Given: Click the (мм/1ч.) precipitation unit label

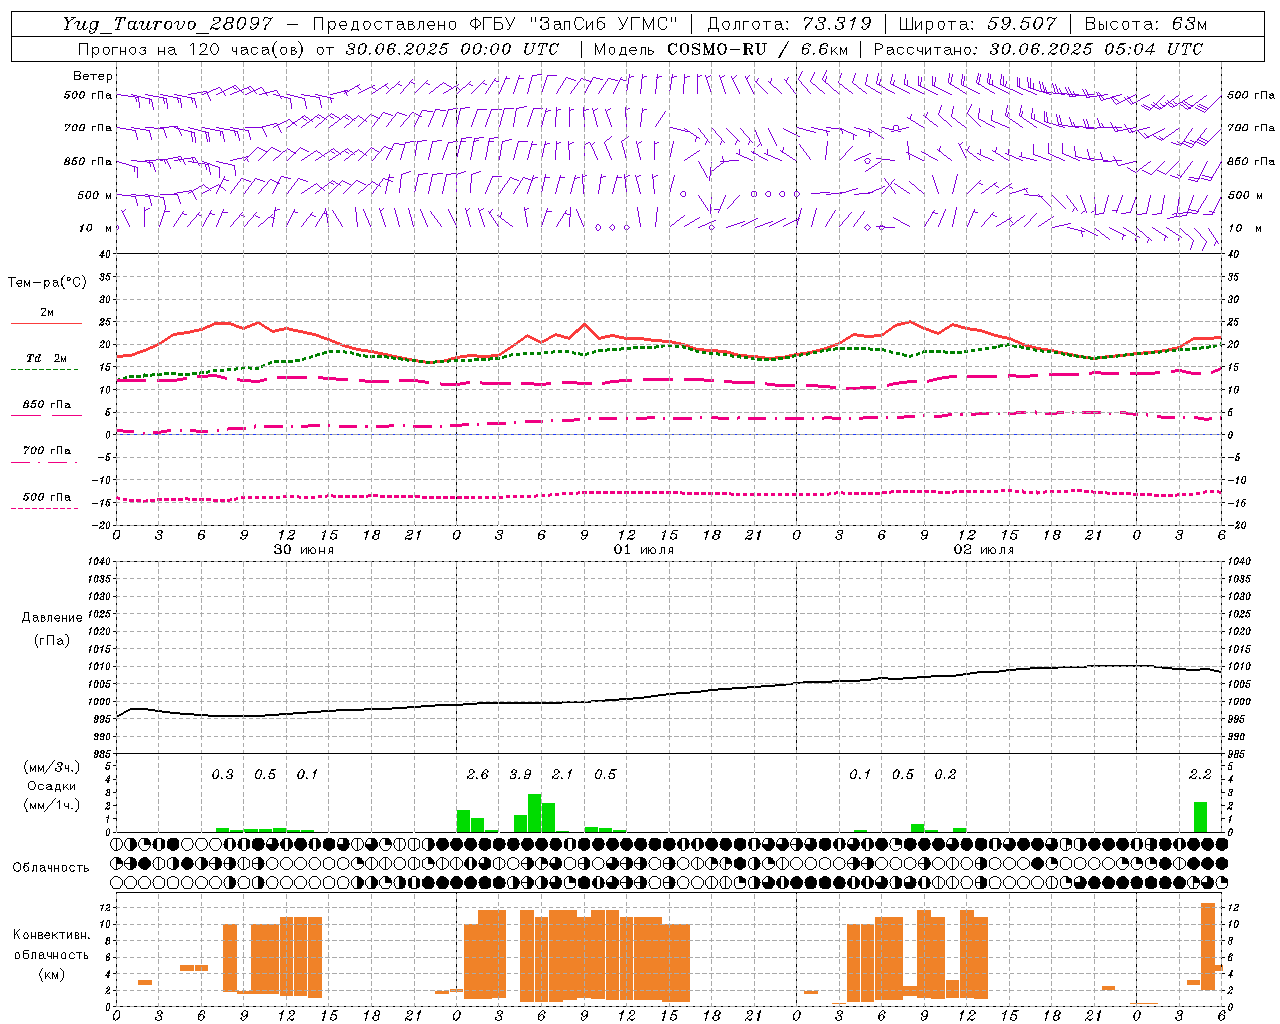Looking at the screenshot, I should 52,805.
